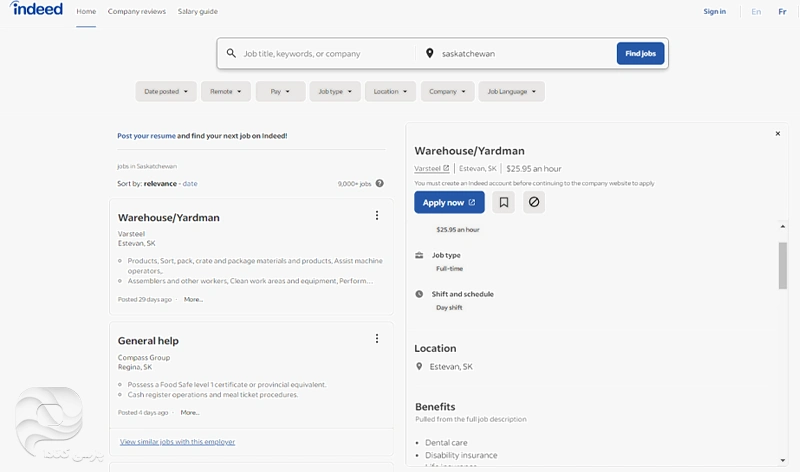800x472 pixels.
Task: Click the Apply now button
Action: tap(449, 202)
